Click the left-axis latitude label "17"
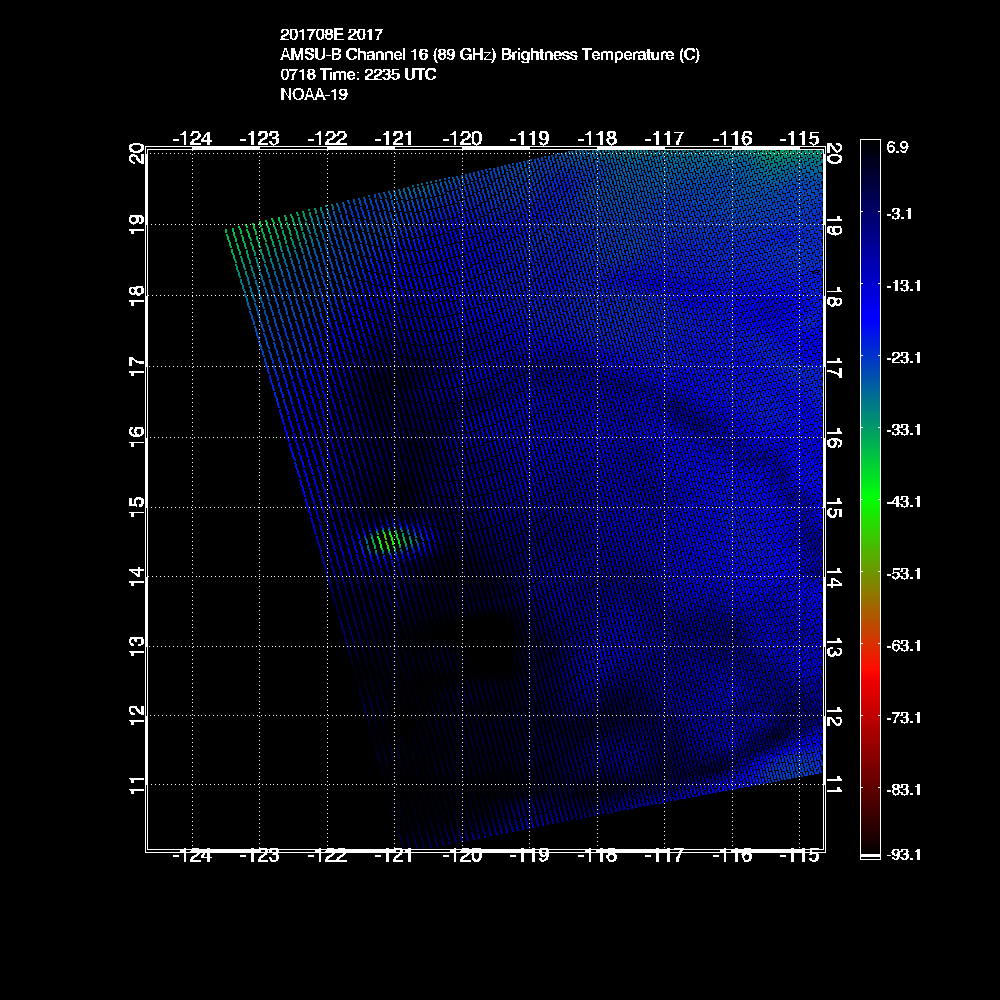The image size is (1000, 1000). coord(136,366)
